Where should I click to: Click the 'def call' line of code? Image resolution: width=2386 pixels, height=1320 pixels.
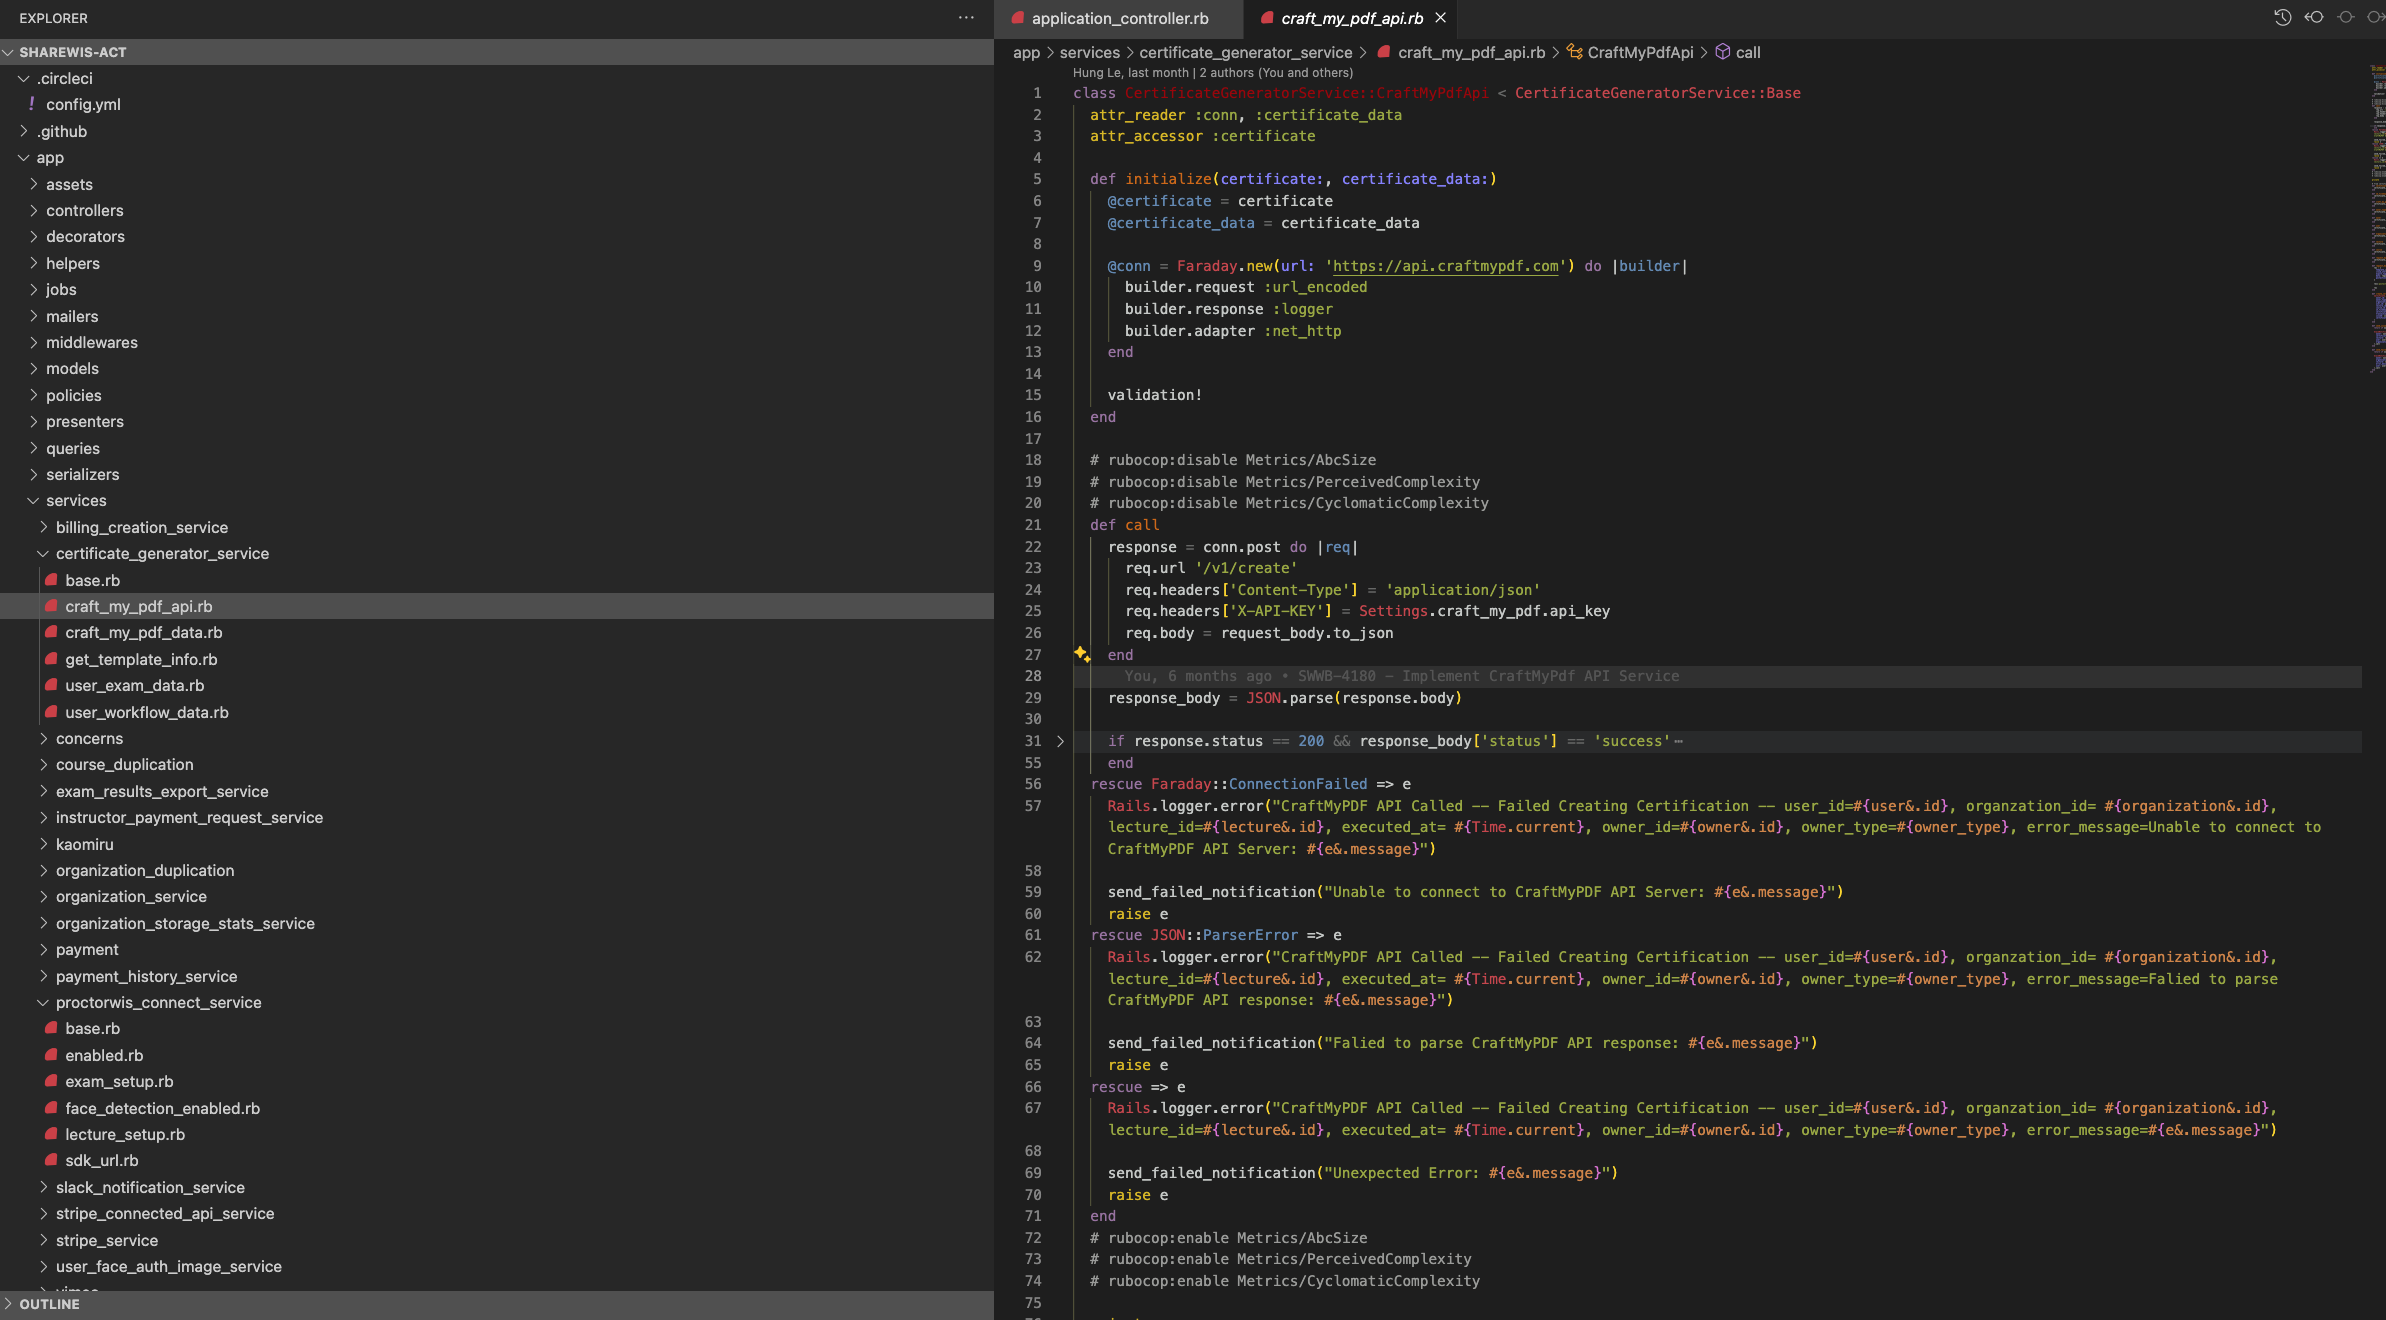(x=1124, y=525)
